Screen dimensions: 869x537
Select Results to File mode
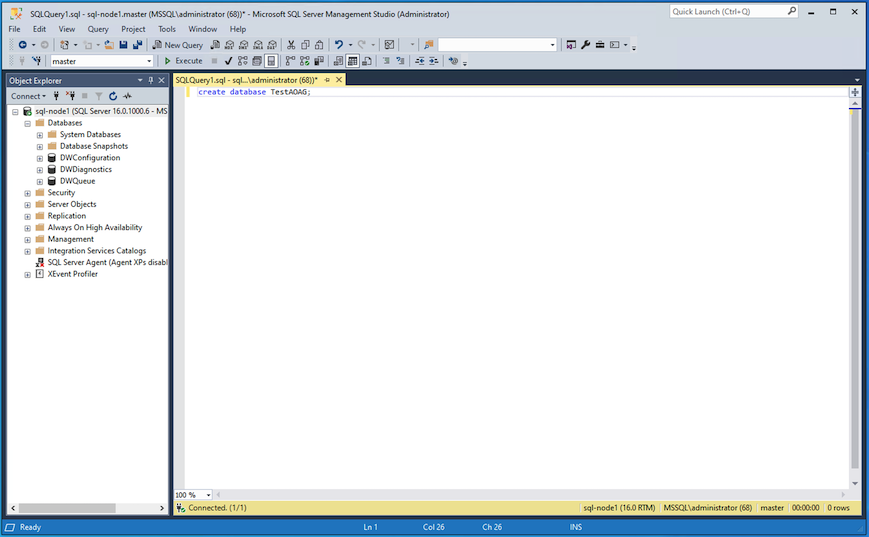click(367, 61)
